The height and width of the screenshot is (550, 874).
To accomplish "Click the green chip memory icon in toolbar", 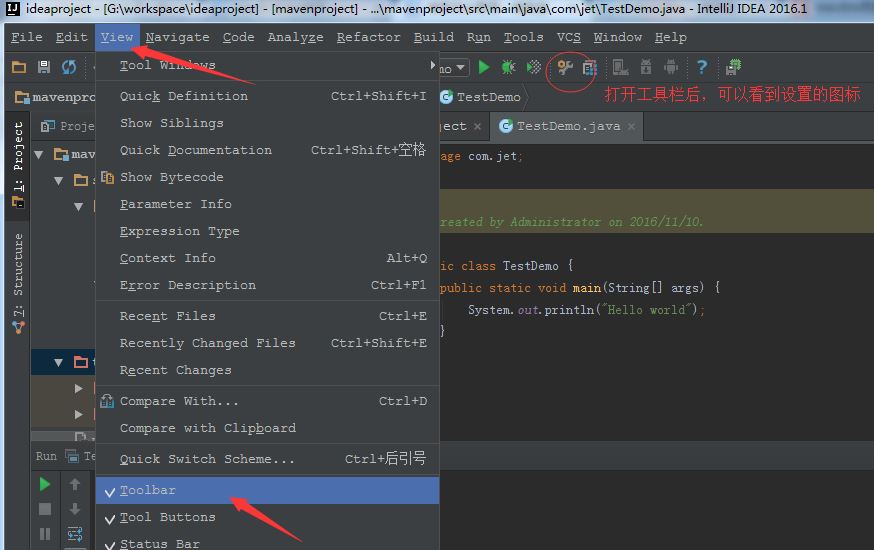I will tap(733, 67).
